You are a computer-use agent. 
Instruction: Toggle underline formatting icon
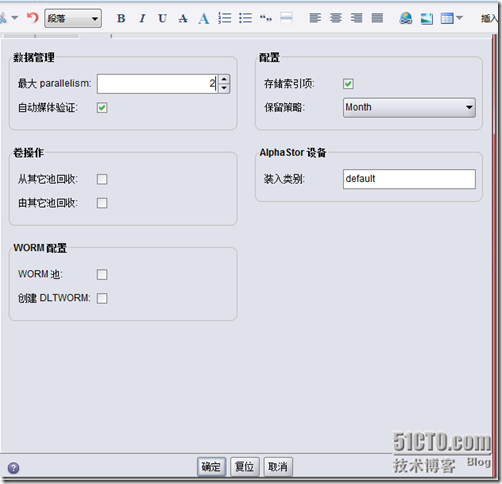coord(163,18)
